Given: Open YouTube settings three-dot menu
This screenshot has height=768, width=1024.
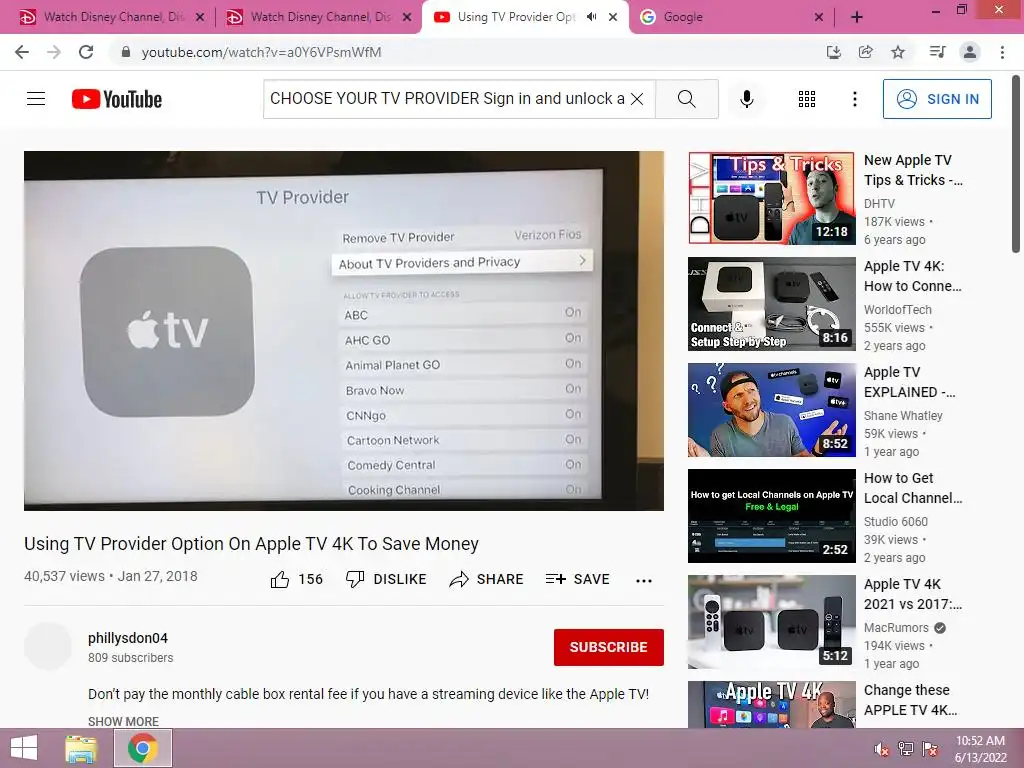Looking at the screenshot, I should [x=855, y=99].
